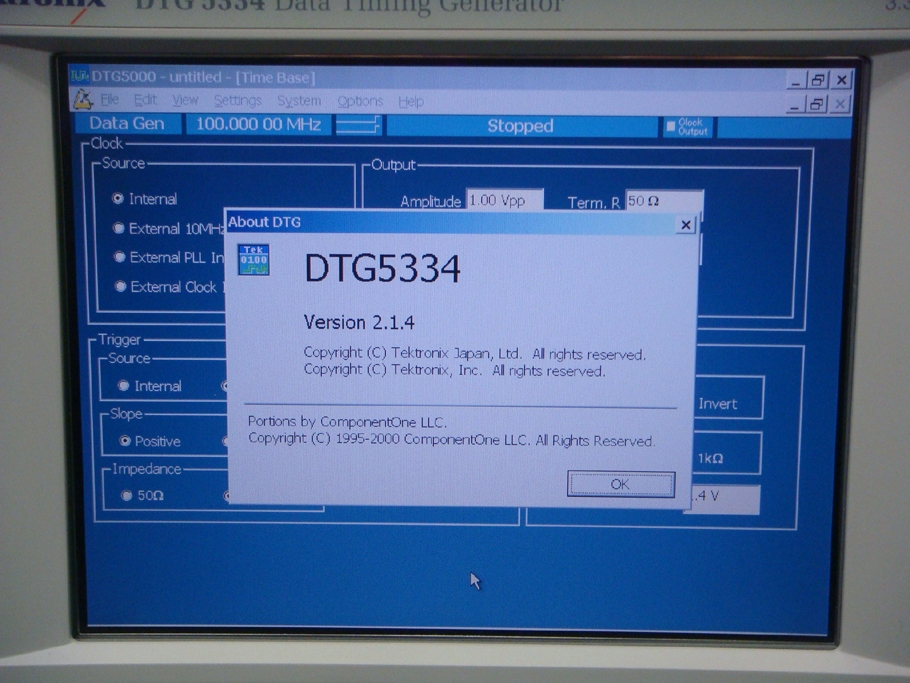Click the 100.000 00 MHz frequency display
This screenshot has width=910, height=683.
(x=258, y=124)
